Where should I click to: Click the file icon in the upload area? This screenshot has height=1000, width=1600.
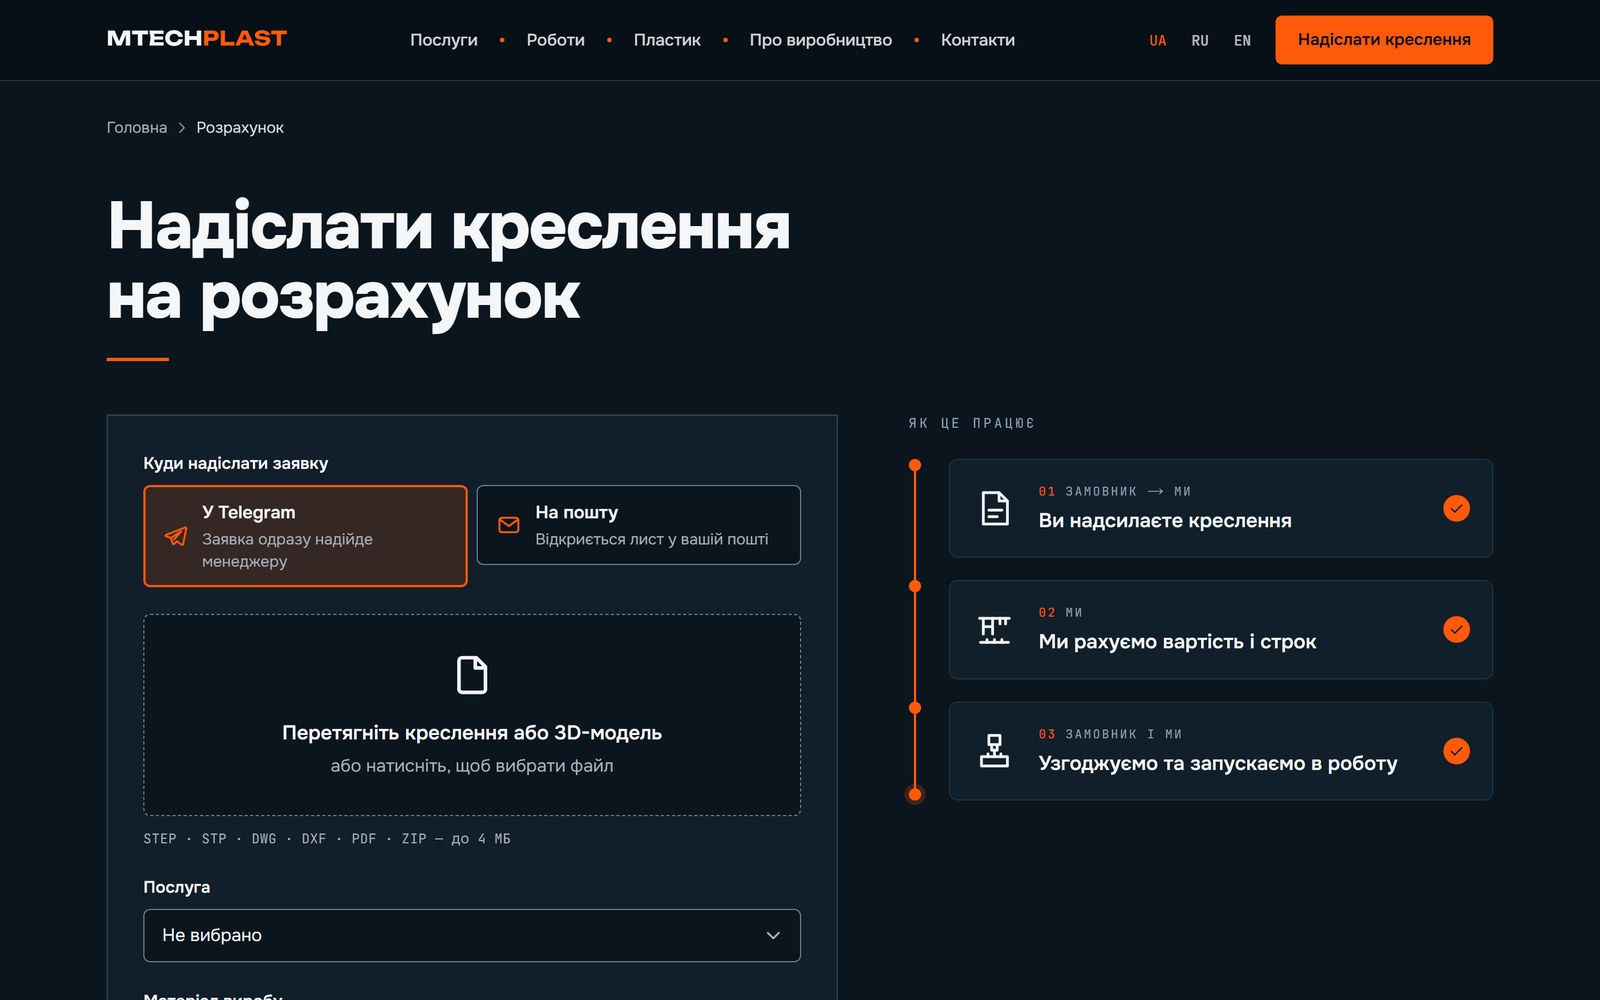pos(472,675)
